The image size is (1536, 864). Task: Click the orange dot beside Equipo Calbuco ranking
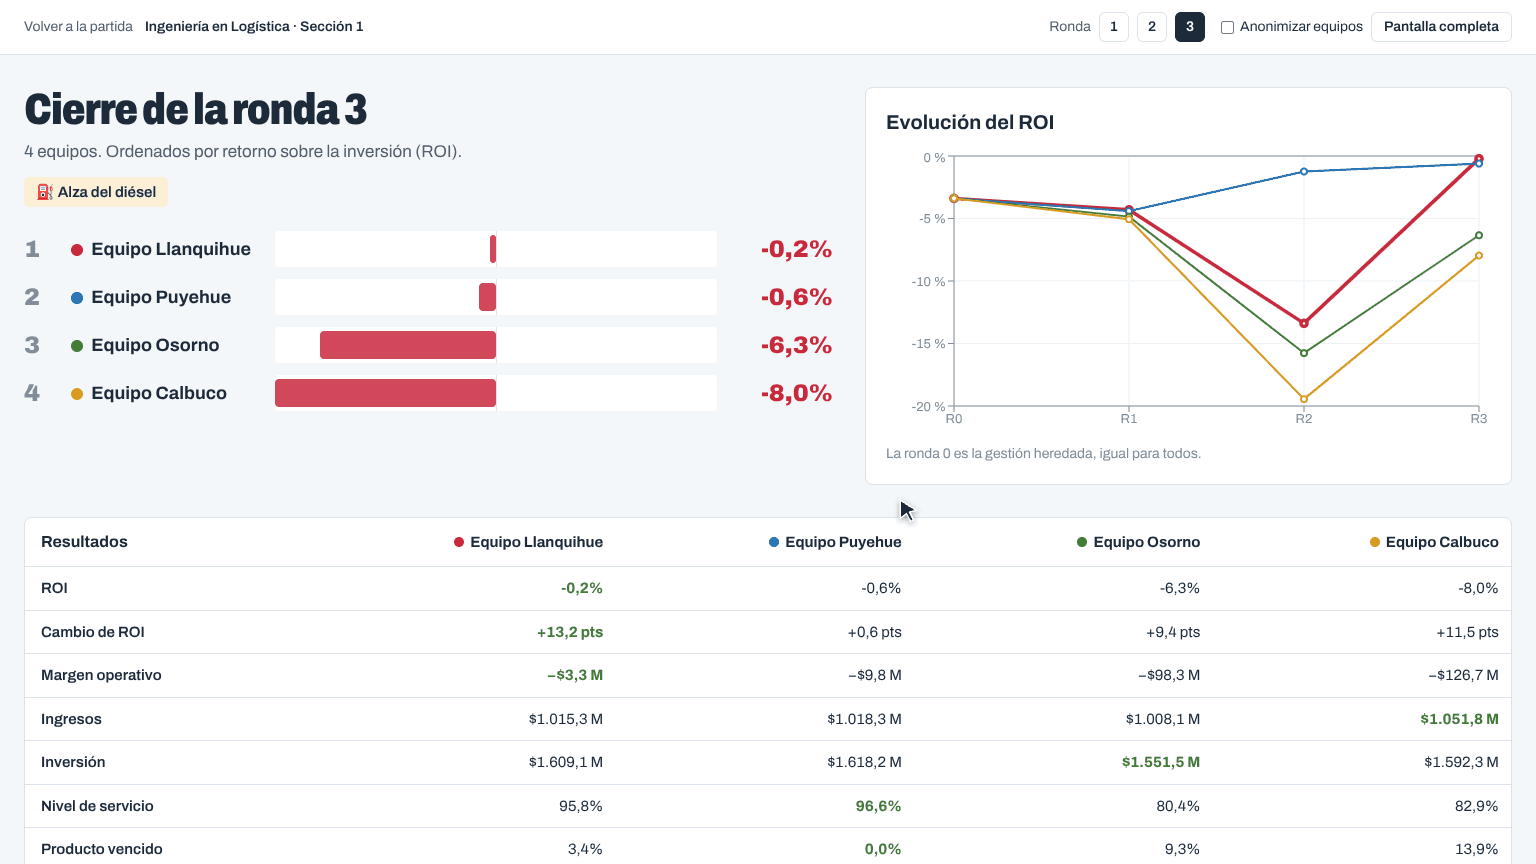click(77, 394)
